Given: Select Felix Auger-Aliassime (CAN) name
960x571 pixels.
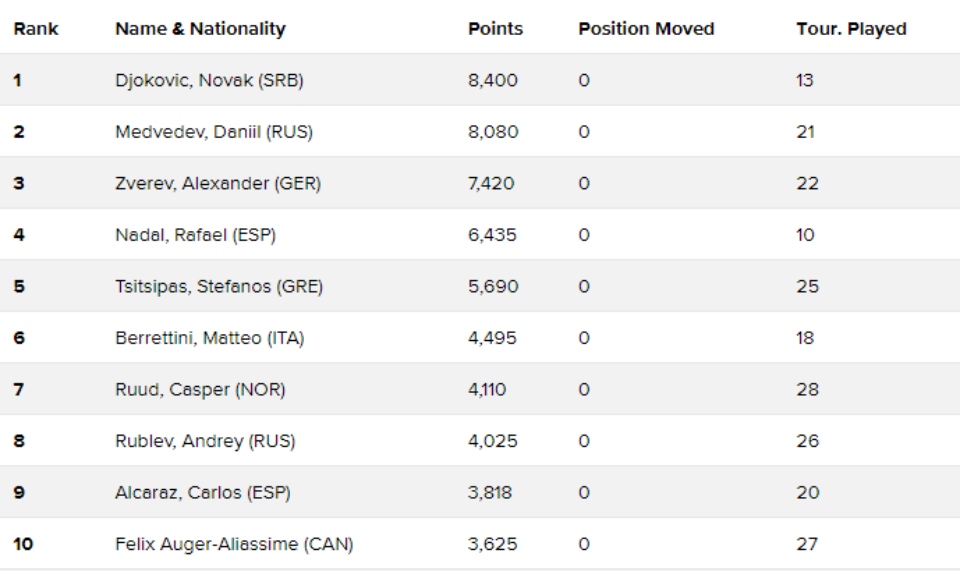Looking at the screenshot, I should point(234,544).
